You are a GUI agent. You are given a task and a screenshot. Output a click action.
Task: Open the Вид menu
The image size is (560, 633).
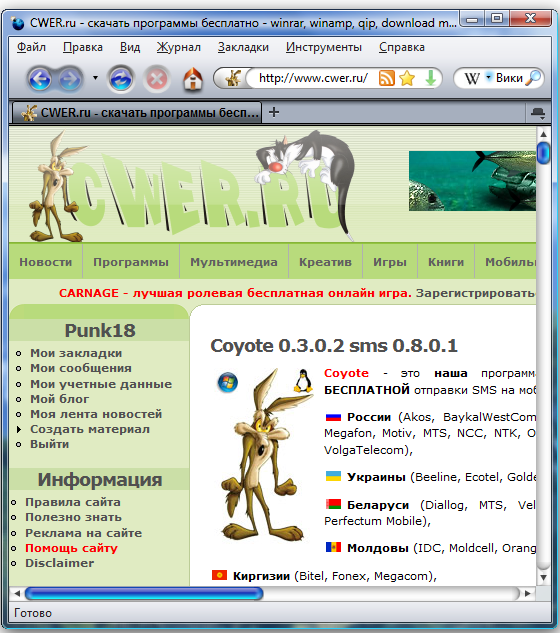point(130,47)
